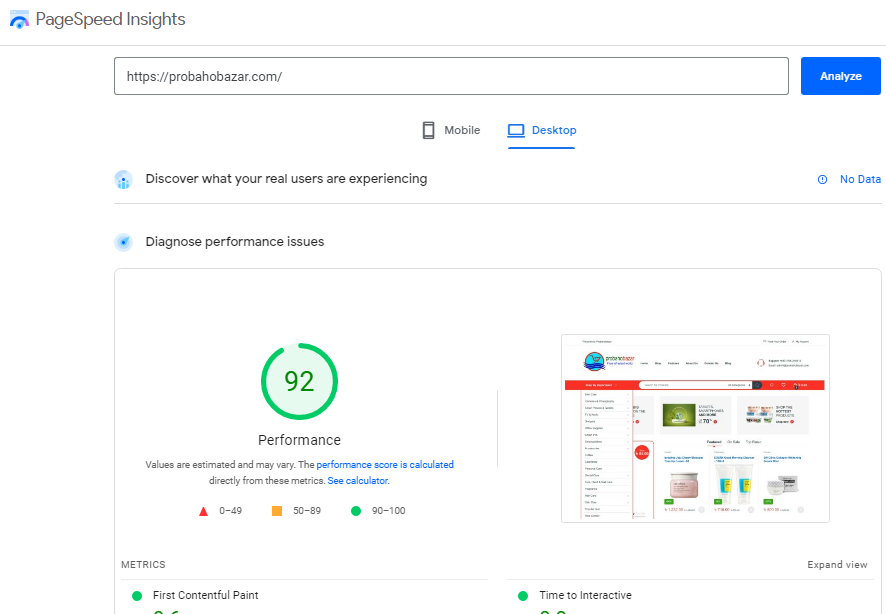This screenshot has height=614, width=886.
Task: Click the PageSpeed Insights logo icon
Action: [x=19, y=18]
